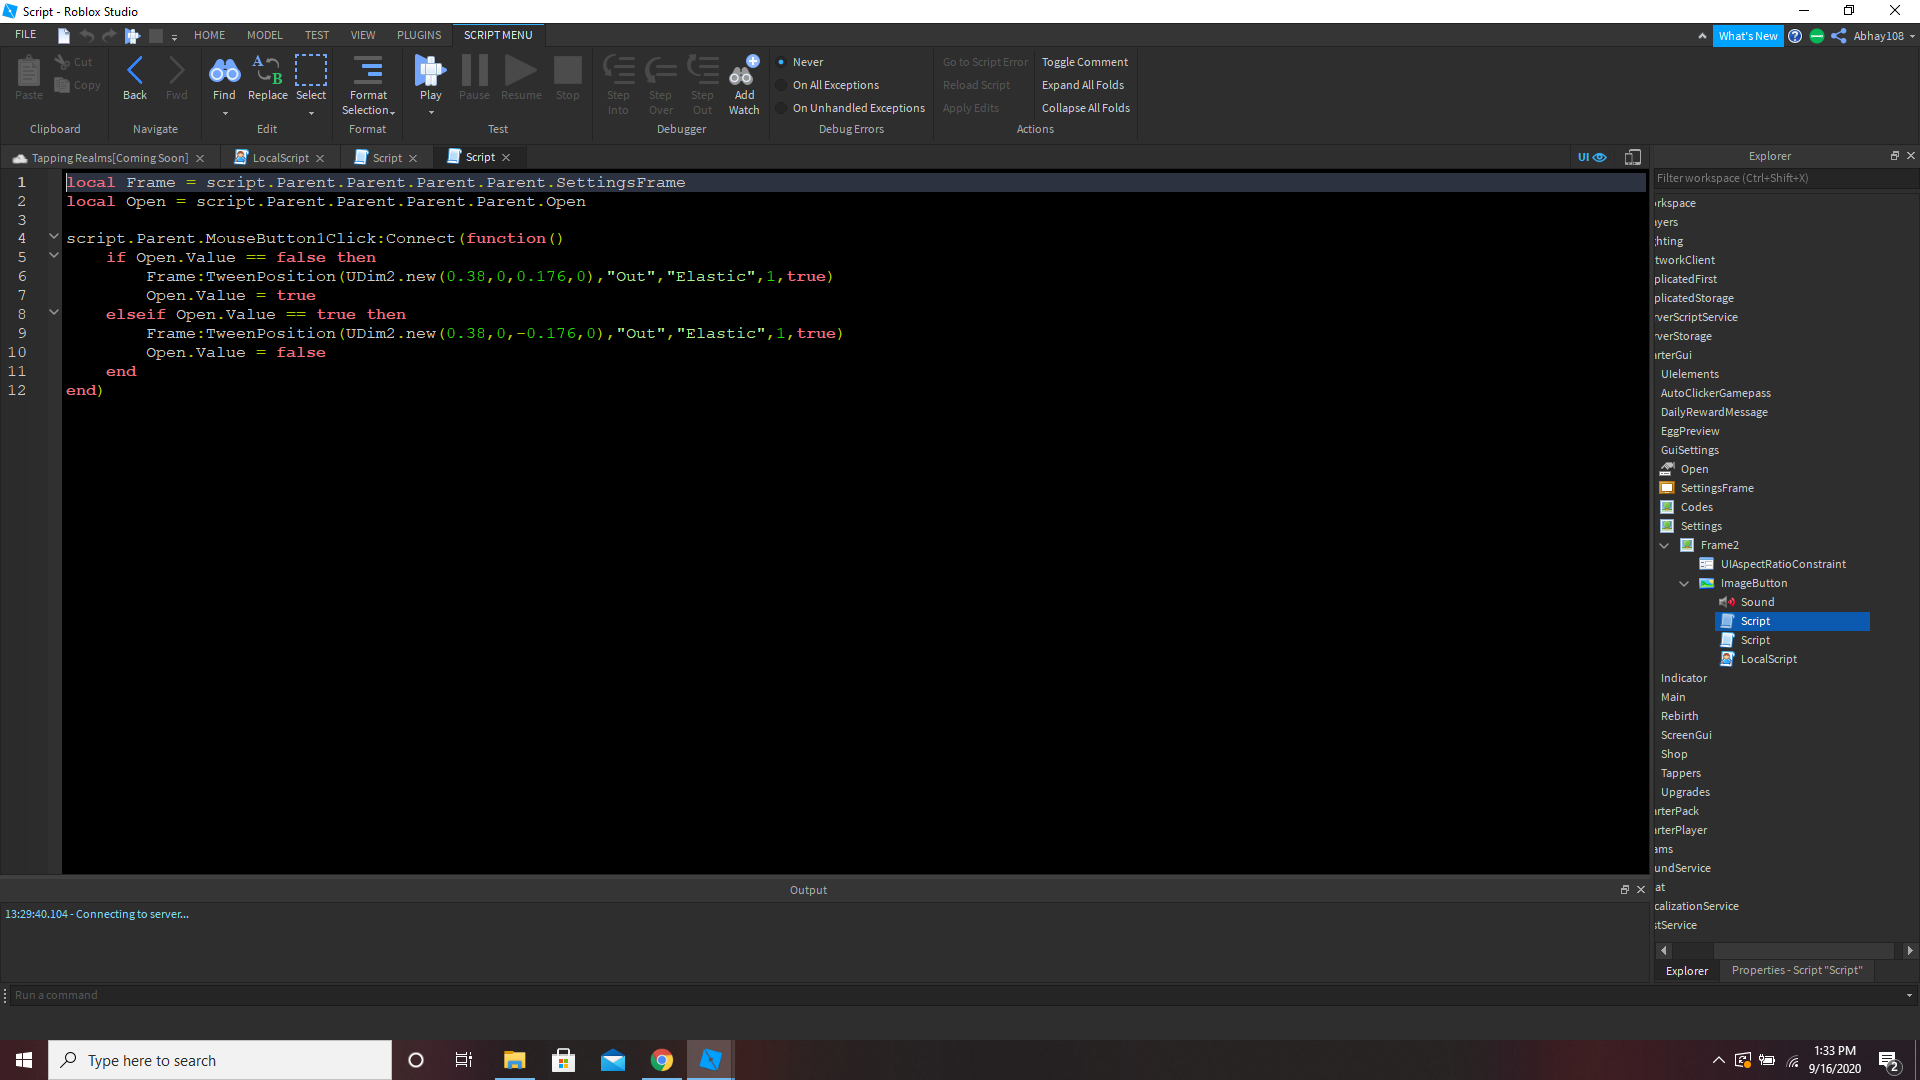
Task: Switch to the LocalScript tab
Action: [x=280, y=157]
